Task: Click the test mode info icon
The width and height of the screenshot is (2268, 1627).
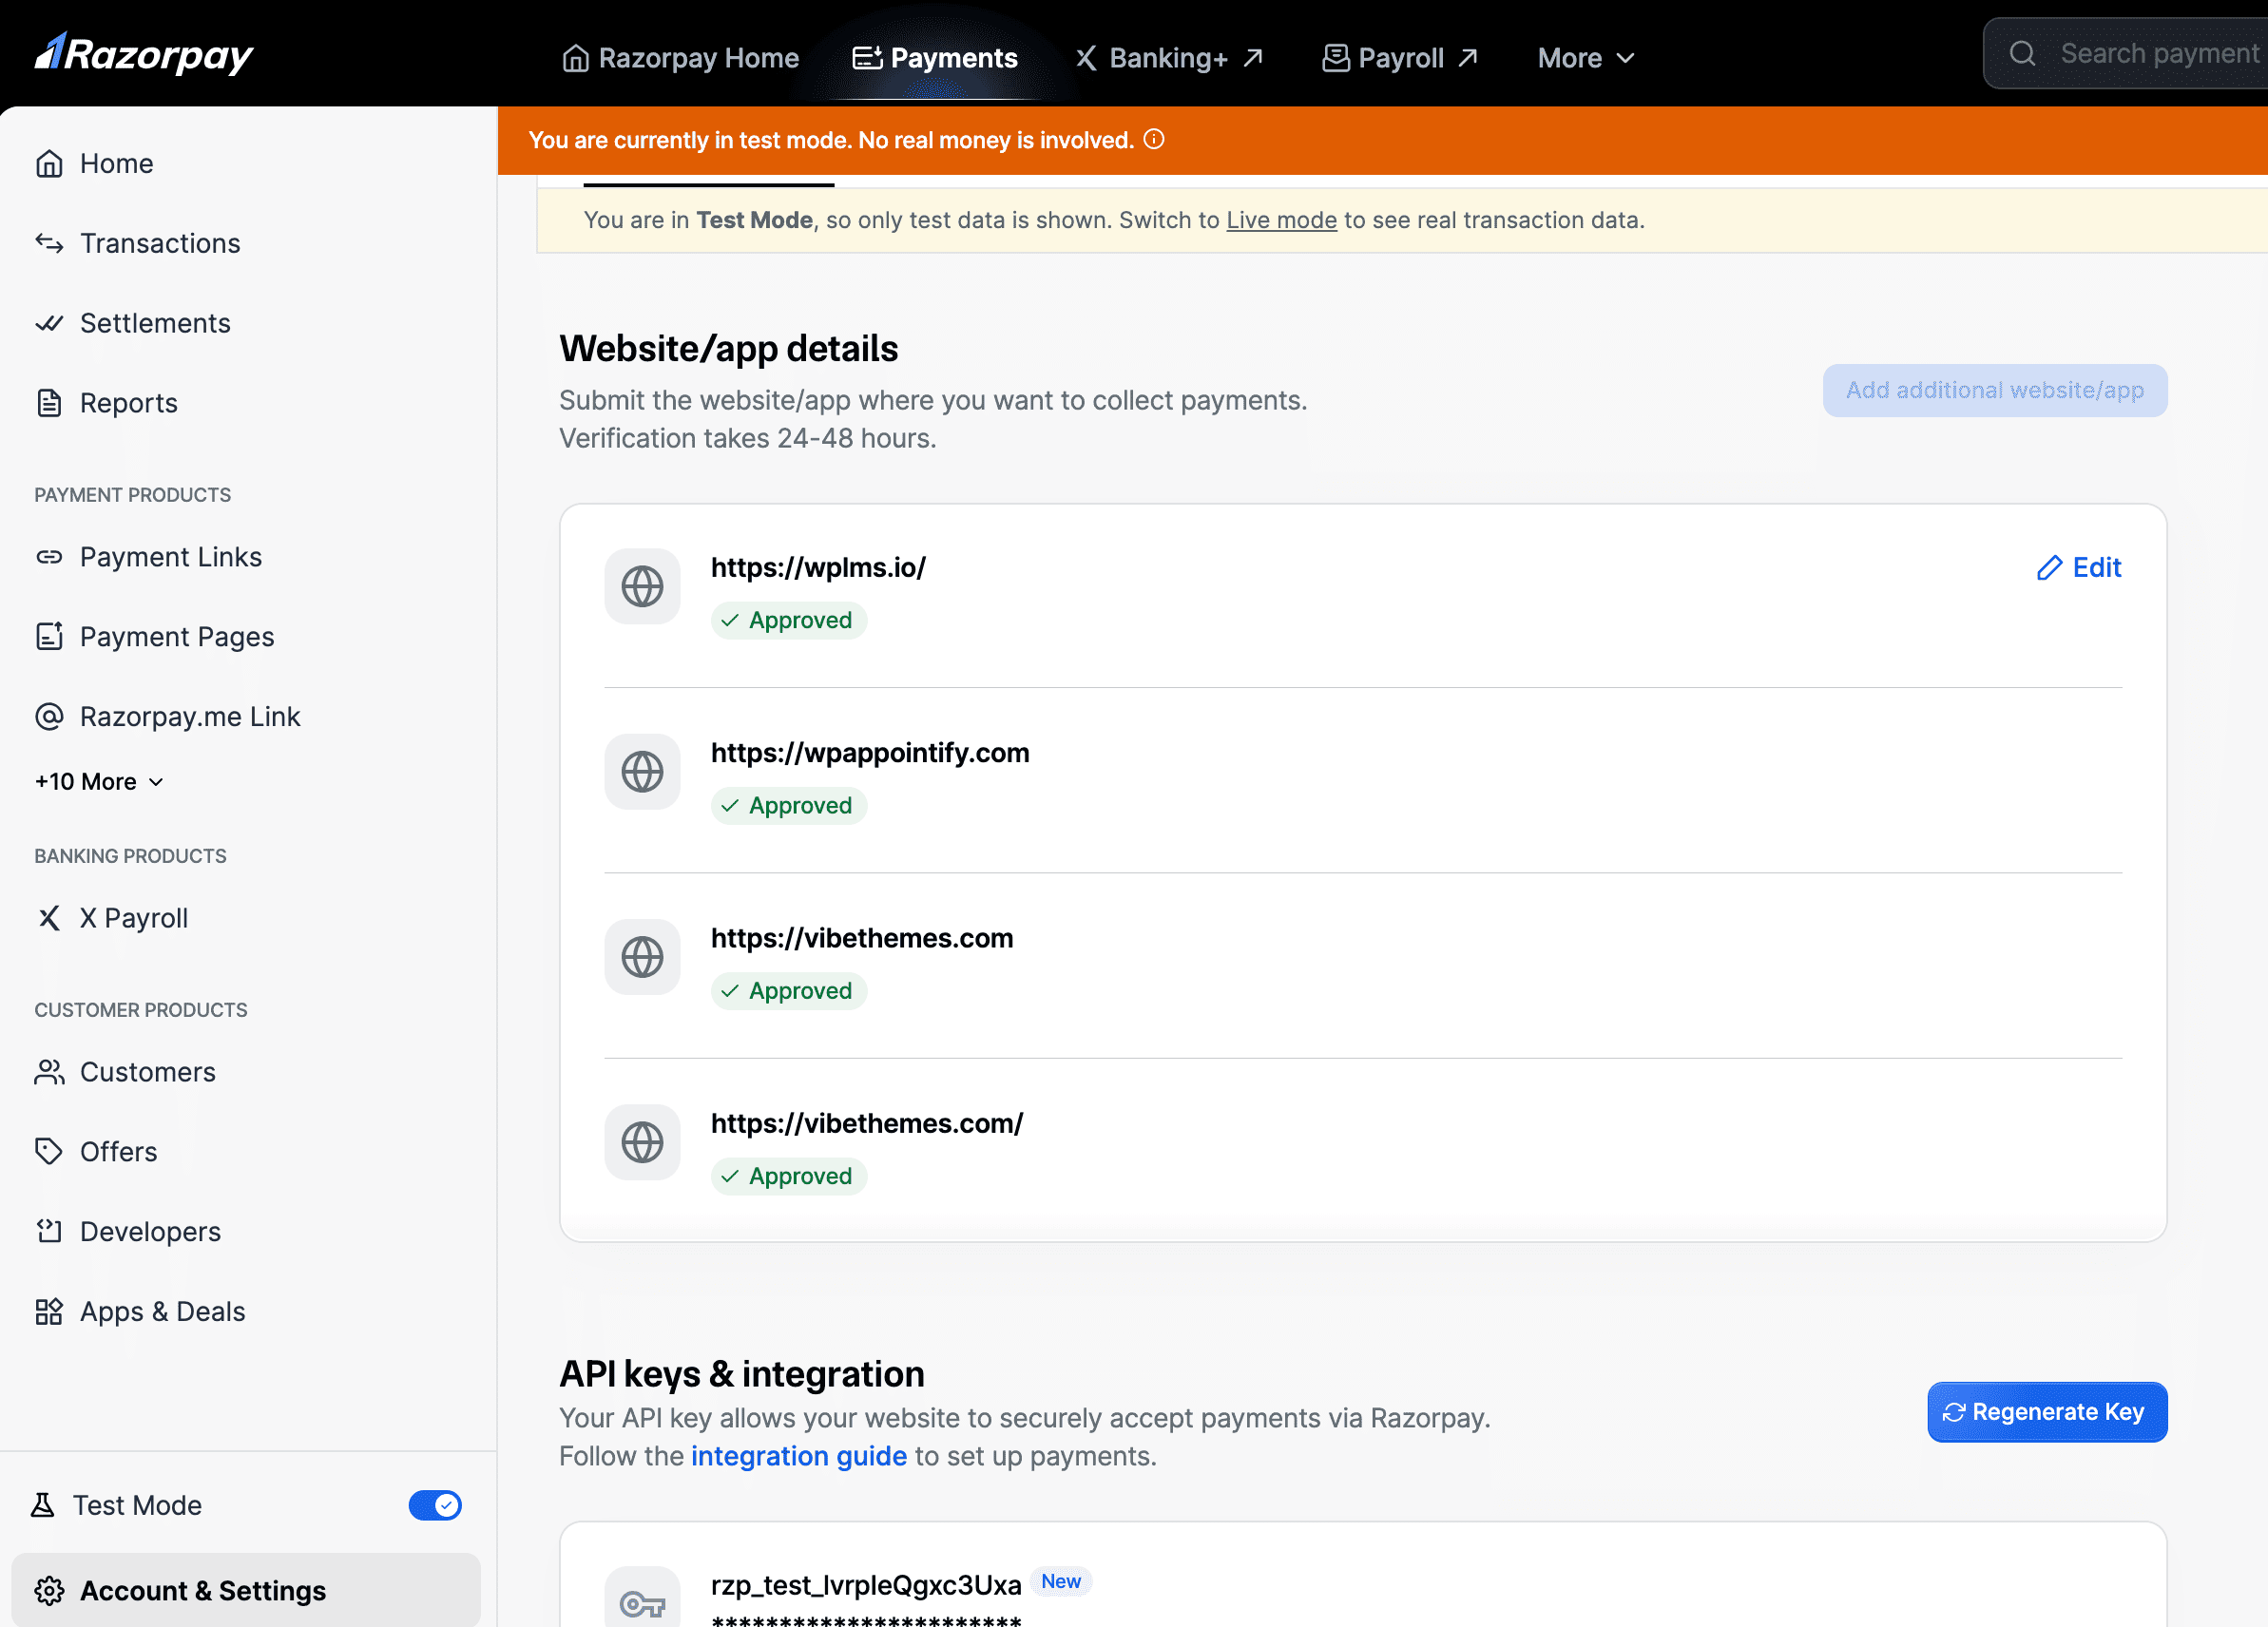Action: [x=1154, y=139]
